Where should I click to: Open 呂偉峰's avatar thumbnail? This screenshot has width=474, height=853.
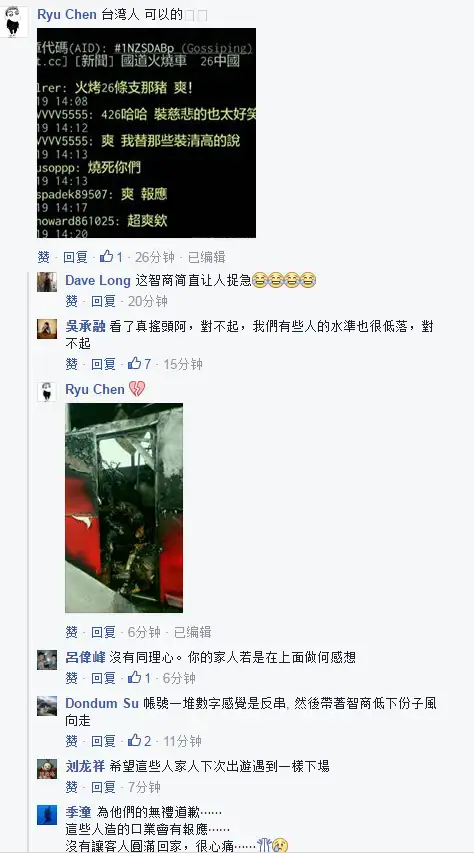click(47, 659)
